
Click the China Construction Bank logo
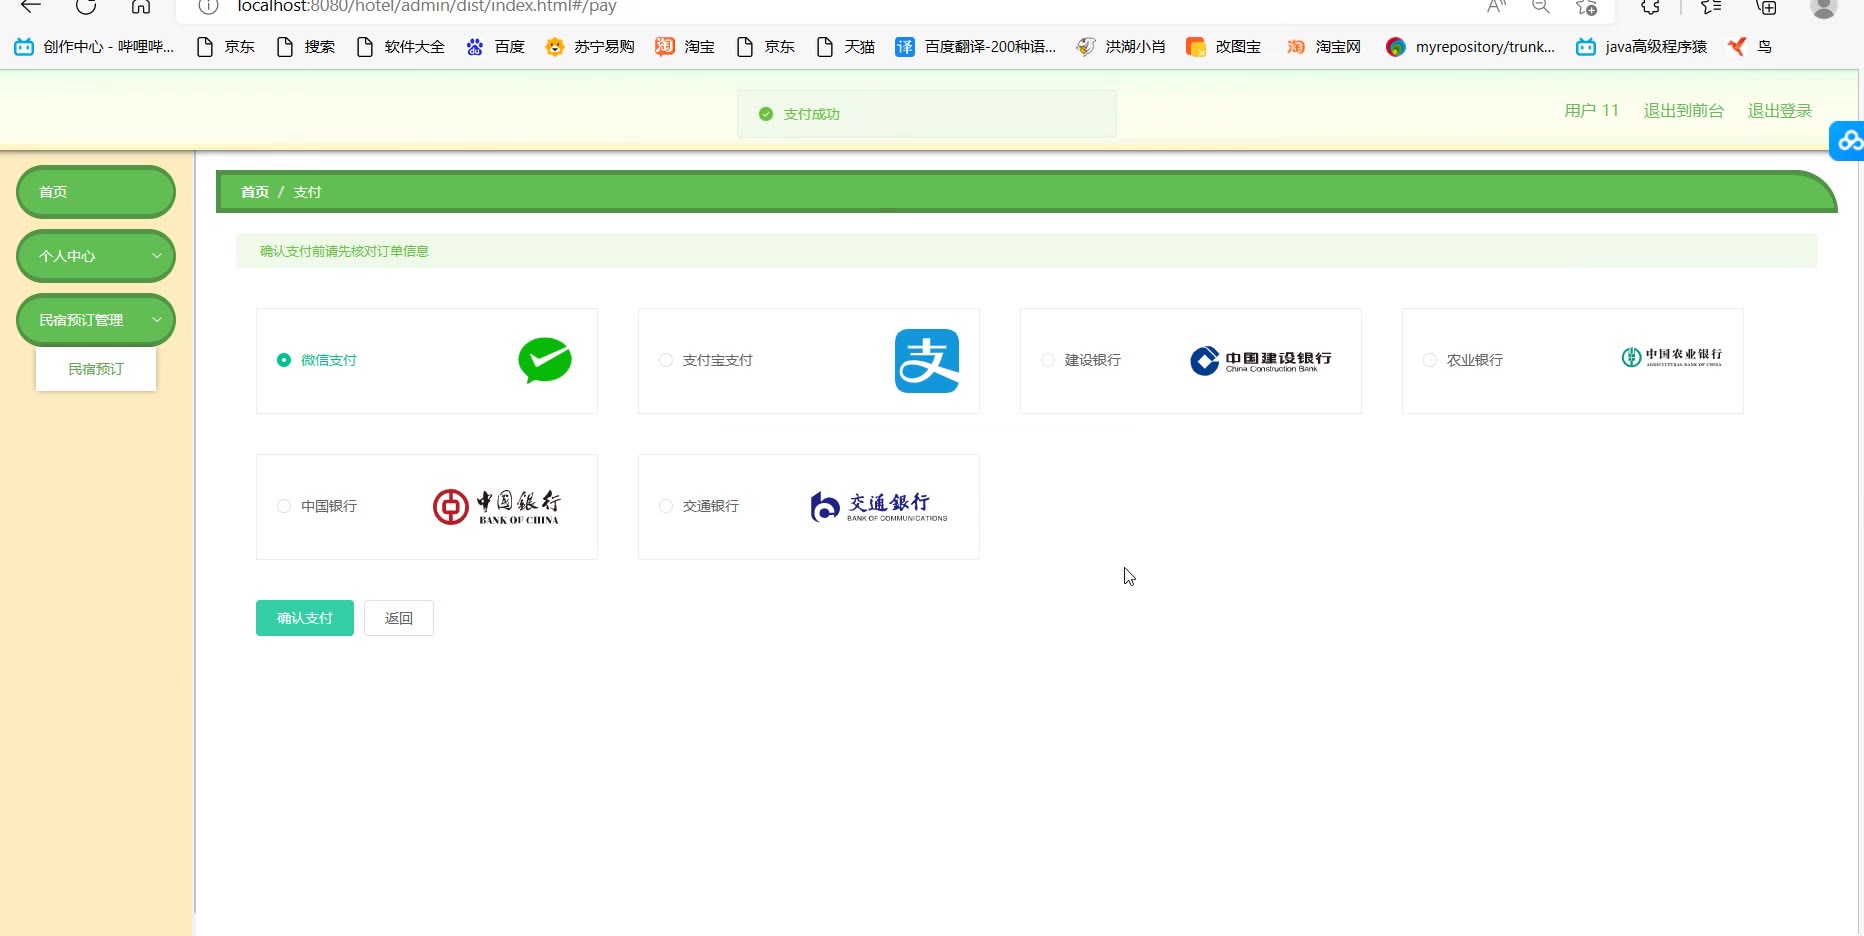1261,360
